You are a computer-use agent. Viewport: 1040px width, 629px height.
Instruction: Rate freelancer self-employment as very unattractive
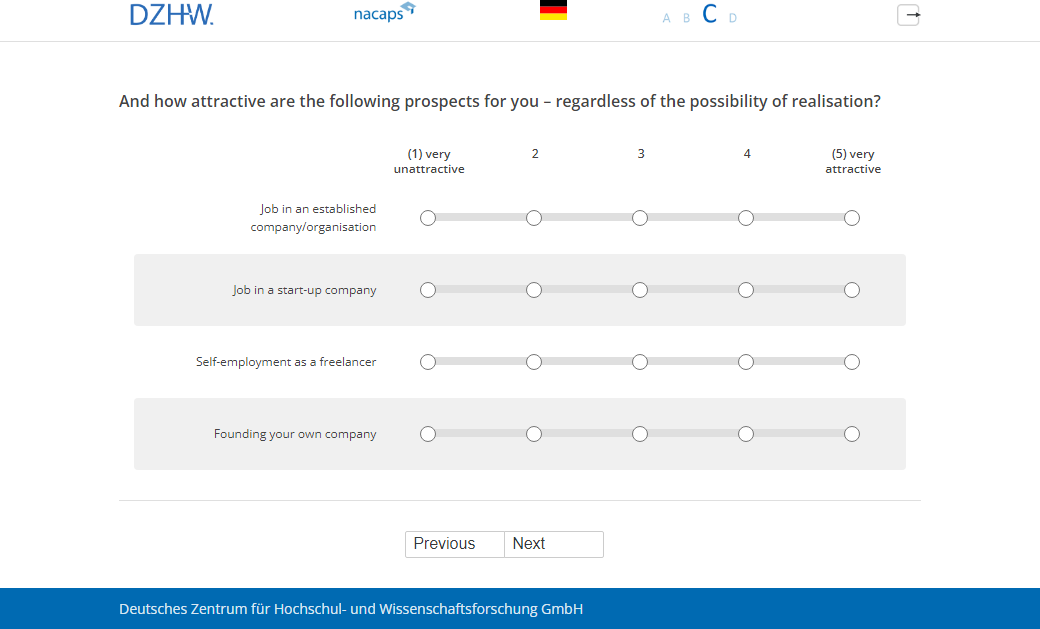pyautogui.click(x=428, y=362)
